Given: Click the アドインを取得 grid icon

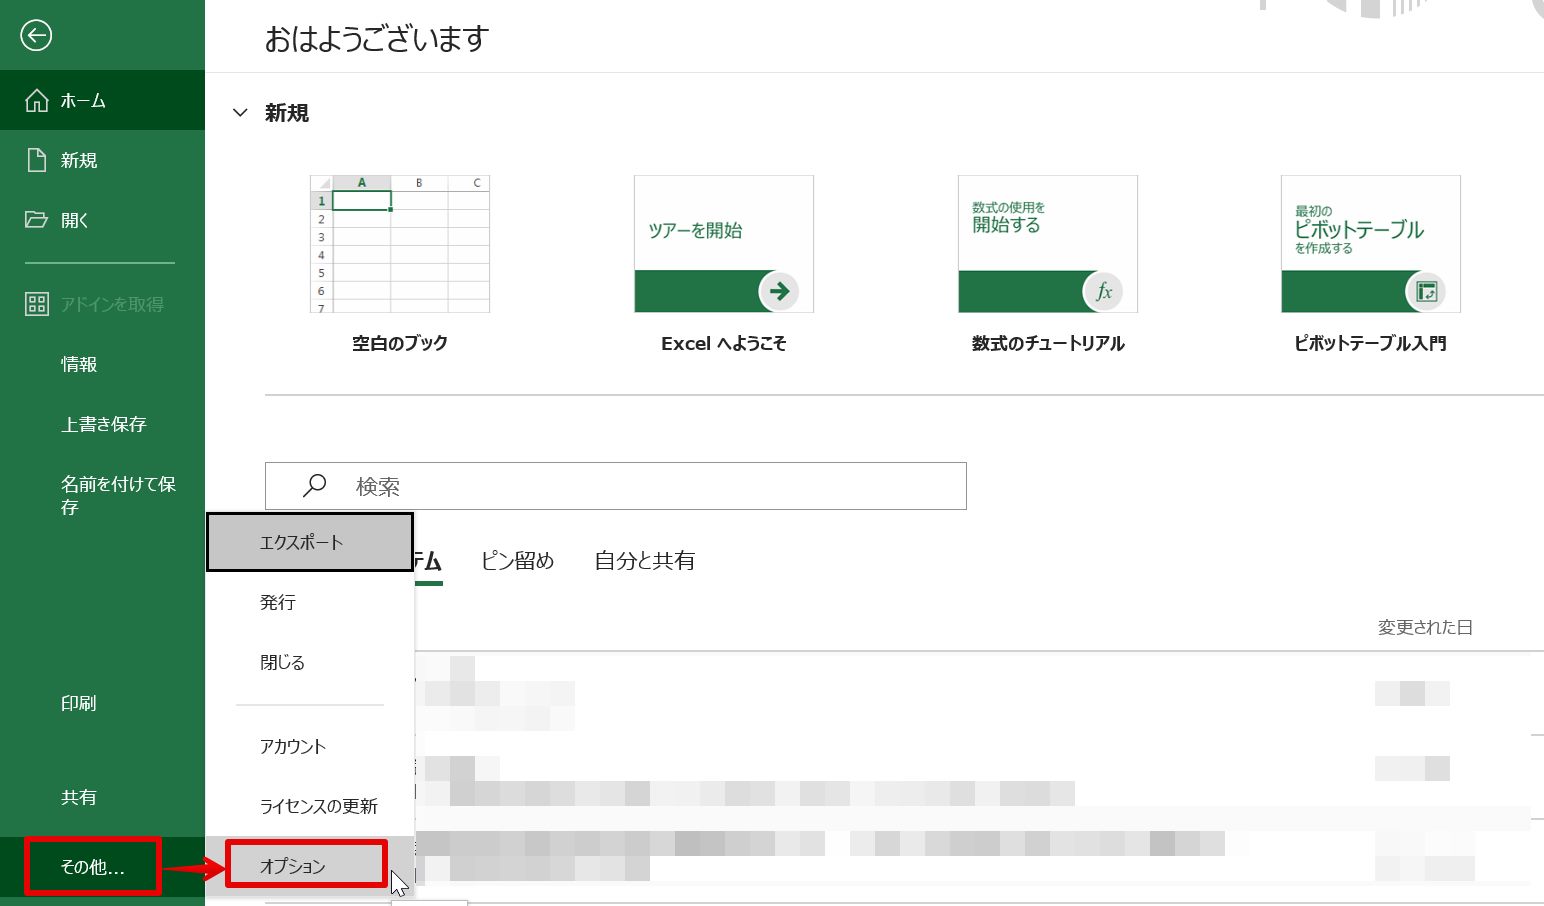Looking at the screenshot, I should click(x=37, y=304).
